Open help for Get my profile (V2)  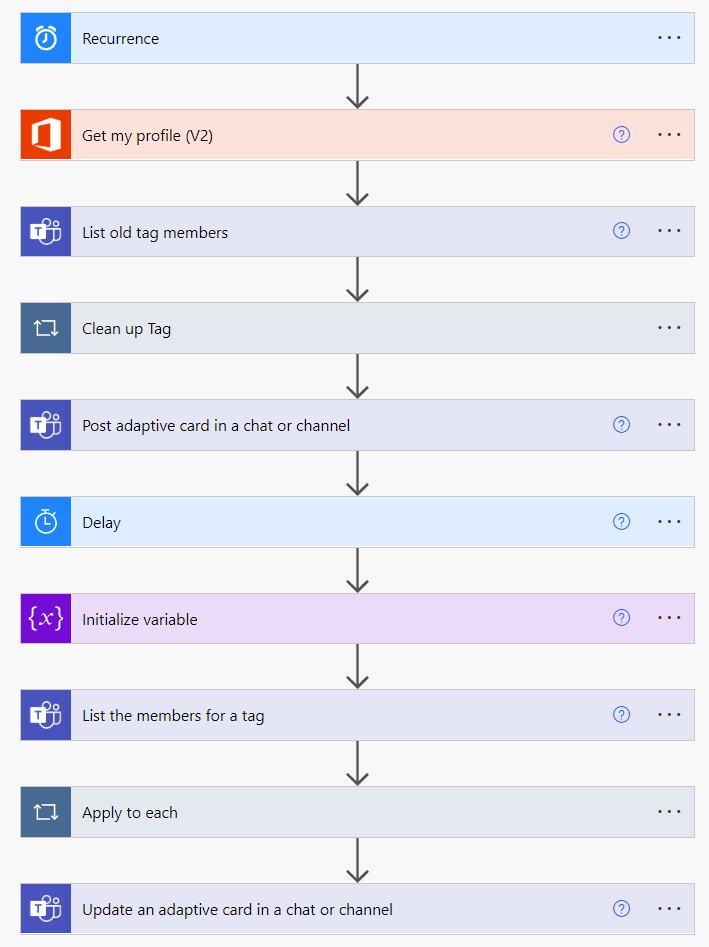(x=621, y=134)
